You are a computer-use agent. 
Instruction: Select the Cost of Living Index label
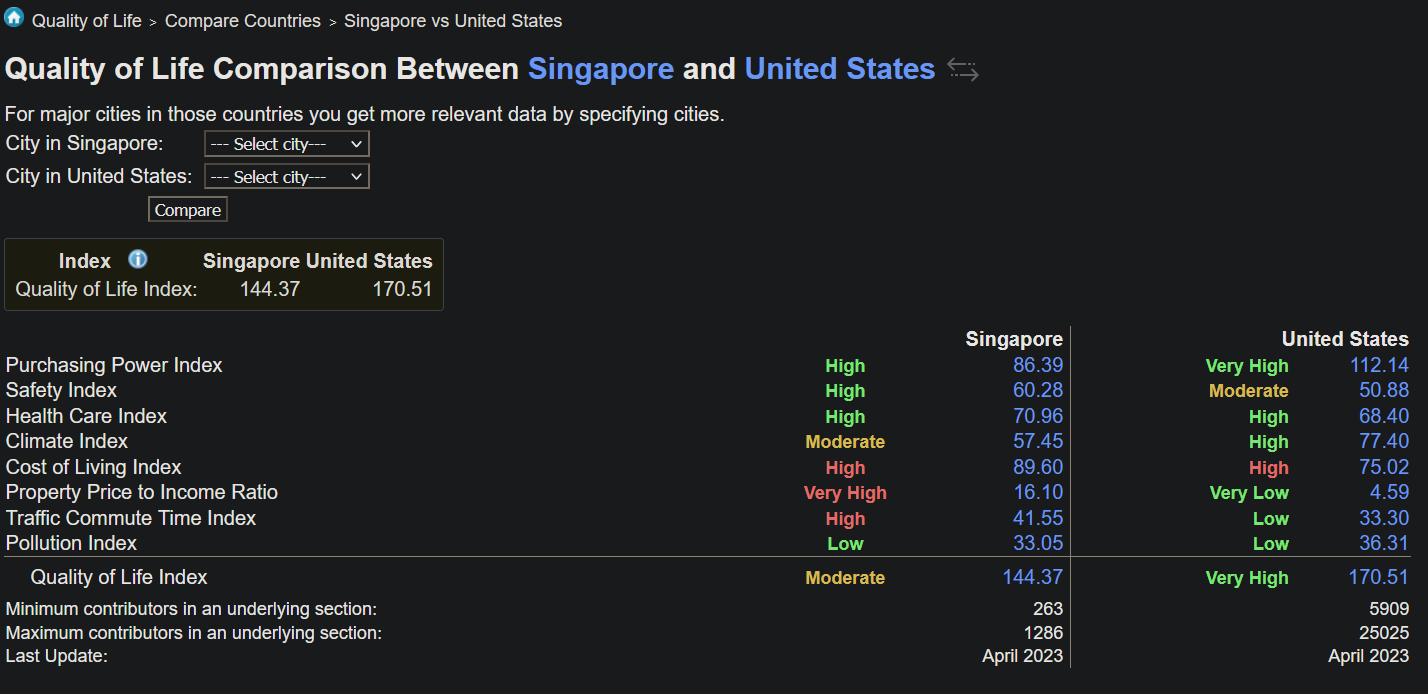(x=94, y=467)
